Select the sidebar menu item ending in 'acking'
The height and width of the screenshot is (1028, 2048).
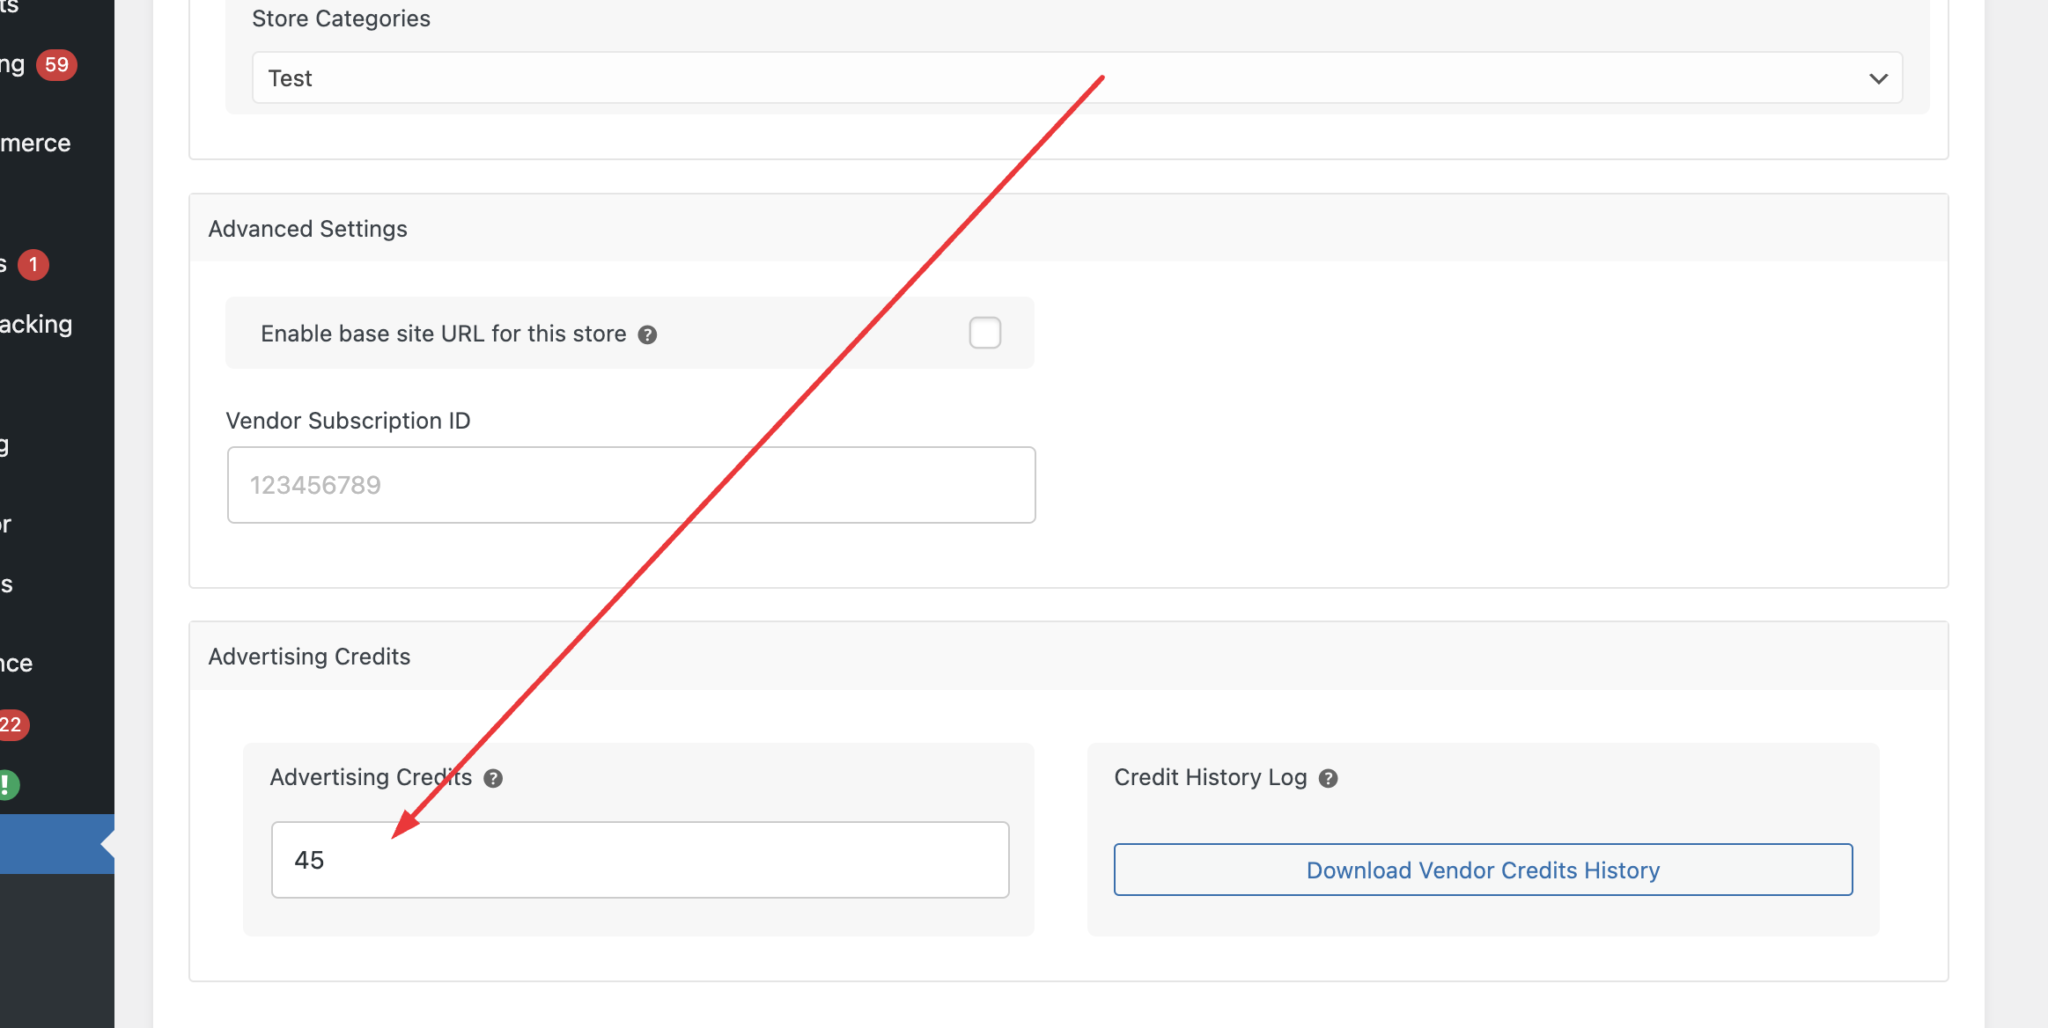(36, 324)
